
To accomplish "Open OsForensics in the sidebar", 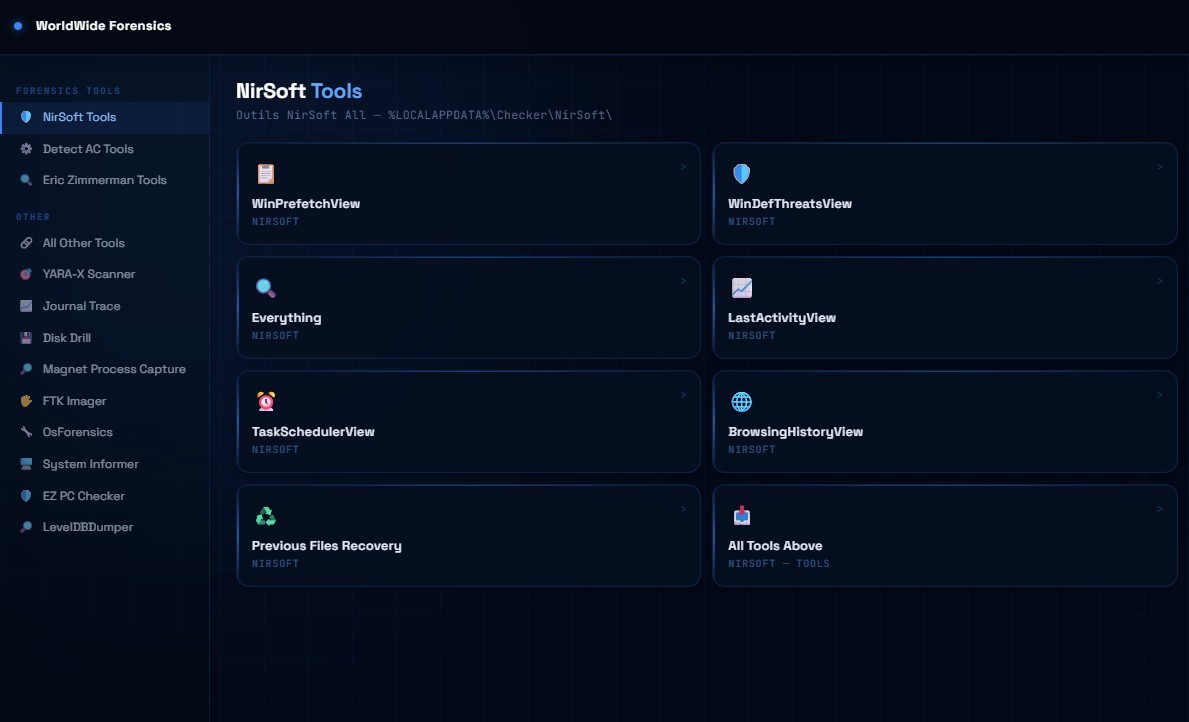I will (105, 432).
